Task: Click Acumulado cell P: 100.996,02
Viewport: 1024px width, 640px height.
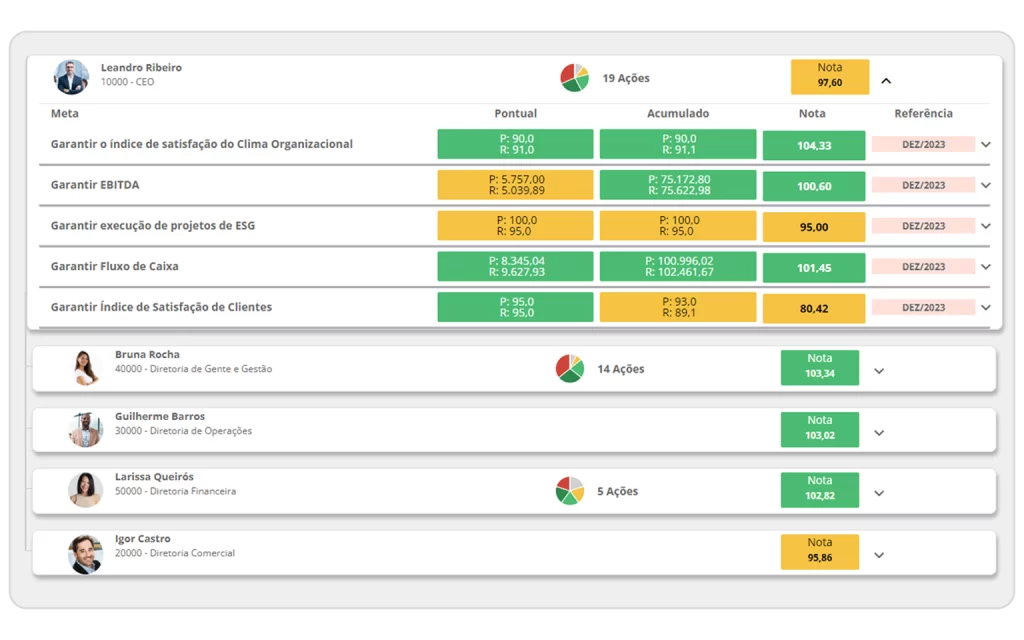Action: coord(678,266)
